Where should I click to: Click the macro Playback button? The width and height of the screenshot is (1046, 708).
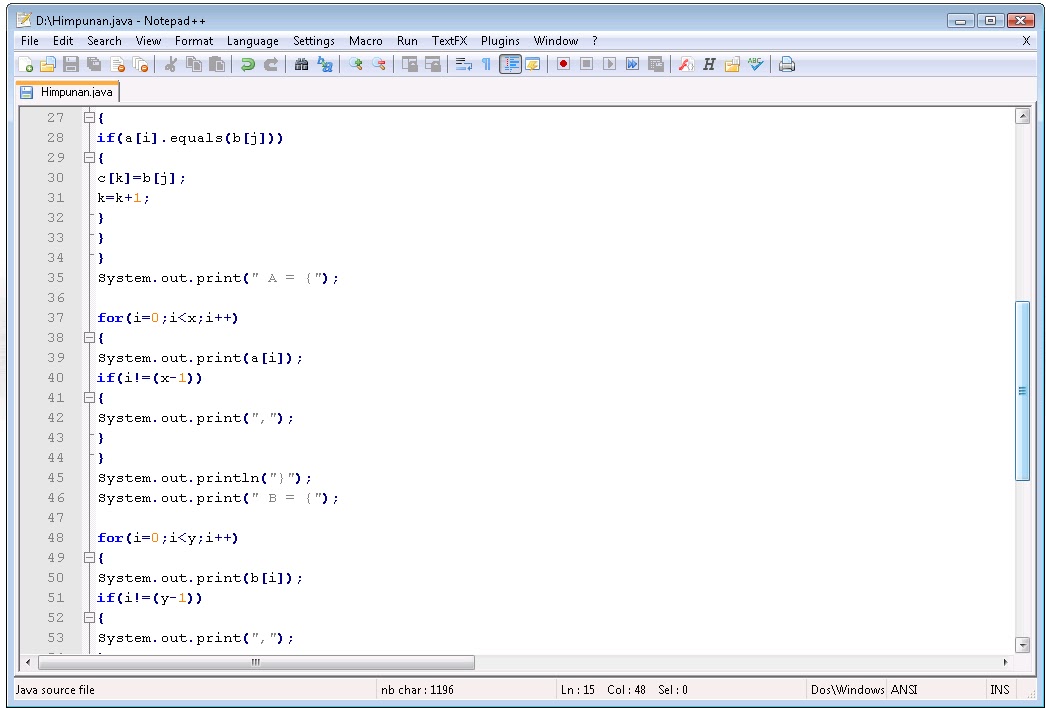click(x=610, y=64)
